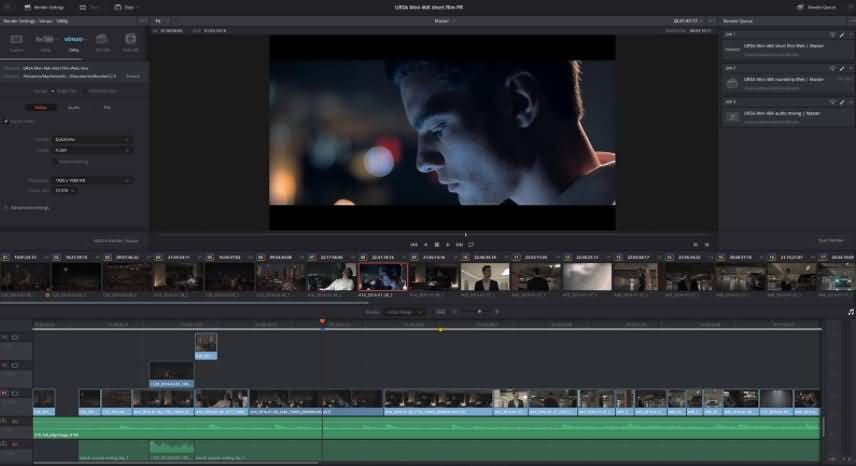Open the Render Queue options menu
The width and height of the screenshot is (856, 466).
(851, 21)
